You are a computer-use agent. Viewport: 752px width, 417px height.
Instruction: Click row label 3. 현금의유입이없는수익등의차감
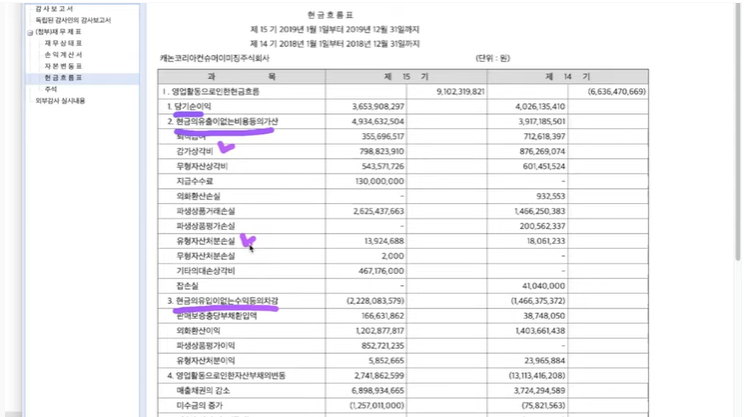point(223,301)
